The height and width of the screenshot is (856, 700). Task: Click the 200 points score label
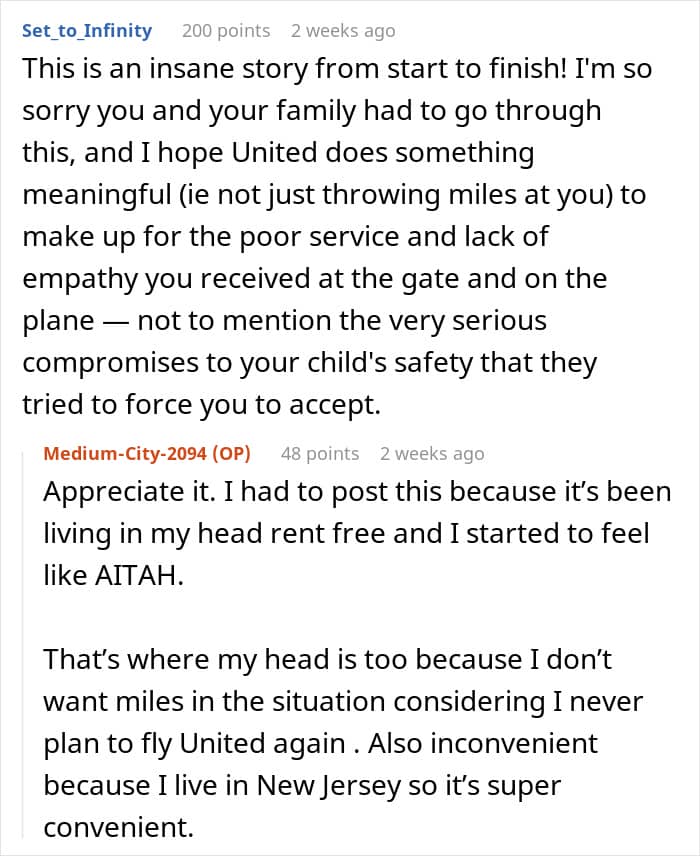tap(226, 31)
